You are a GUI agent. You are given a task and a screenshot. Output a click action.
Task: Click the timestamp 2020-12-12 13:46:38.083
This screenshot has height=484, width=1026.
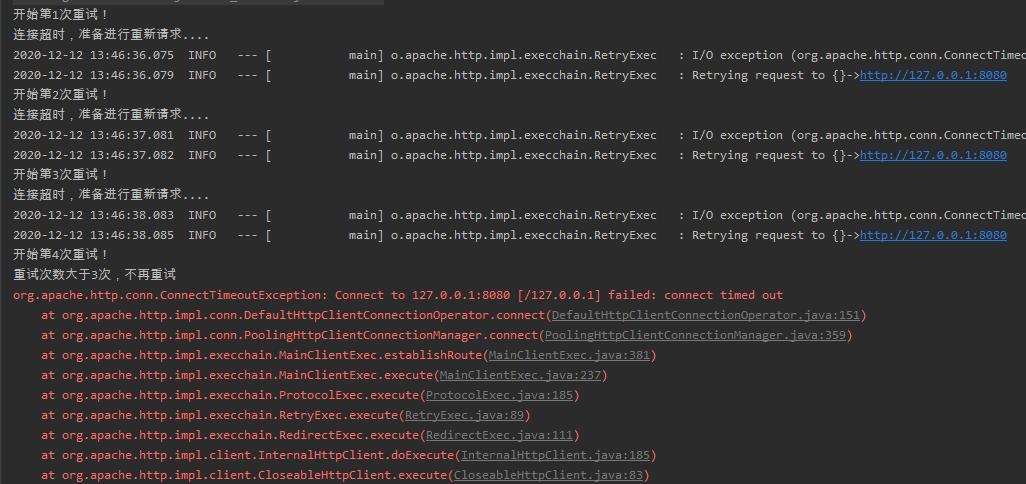[94, 215]
